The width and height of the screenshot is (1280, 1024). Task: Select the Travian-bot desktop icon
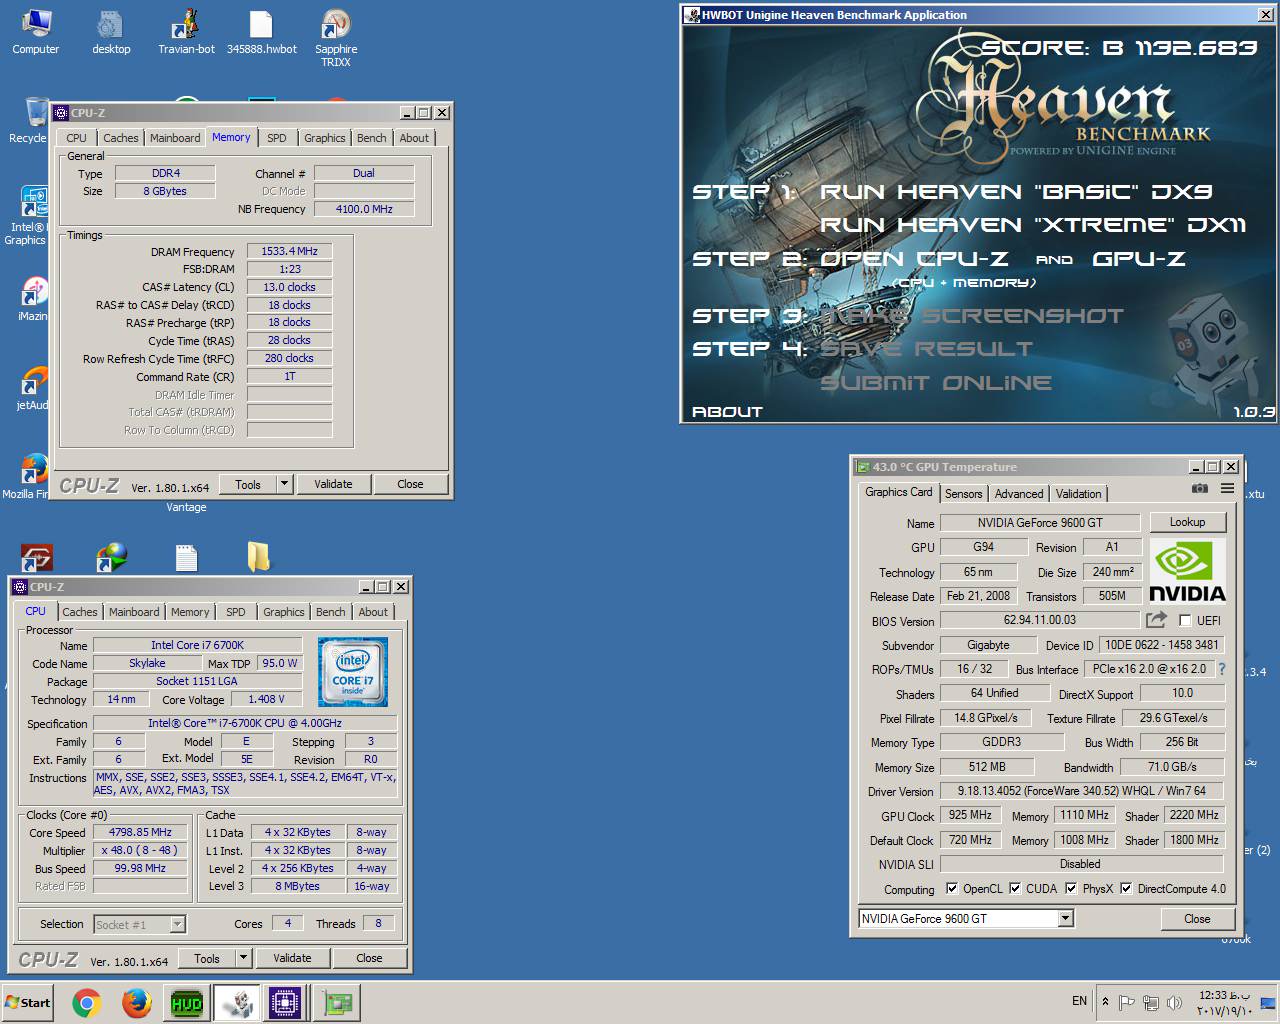pos(186,32)
